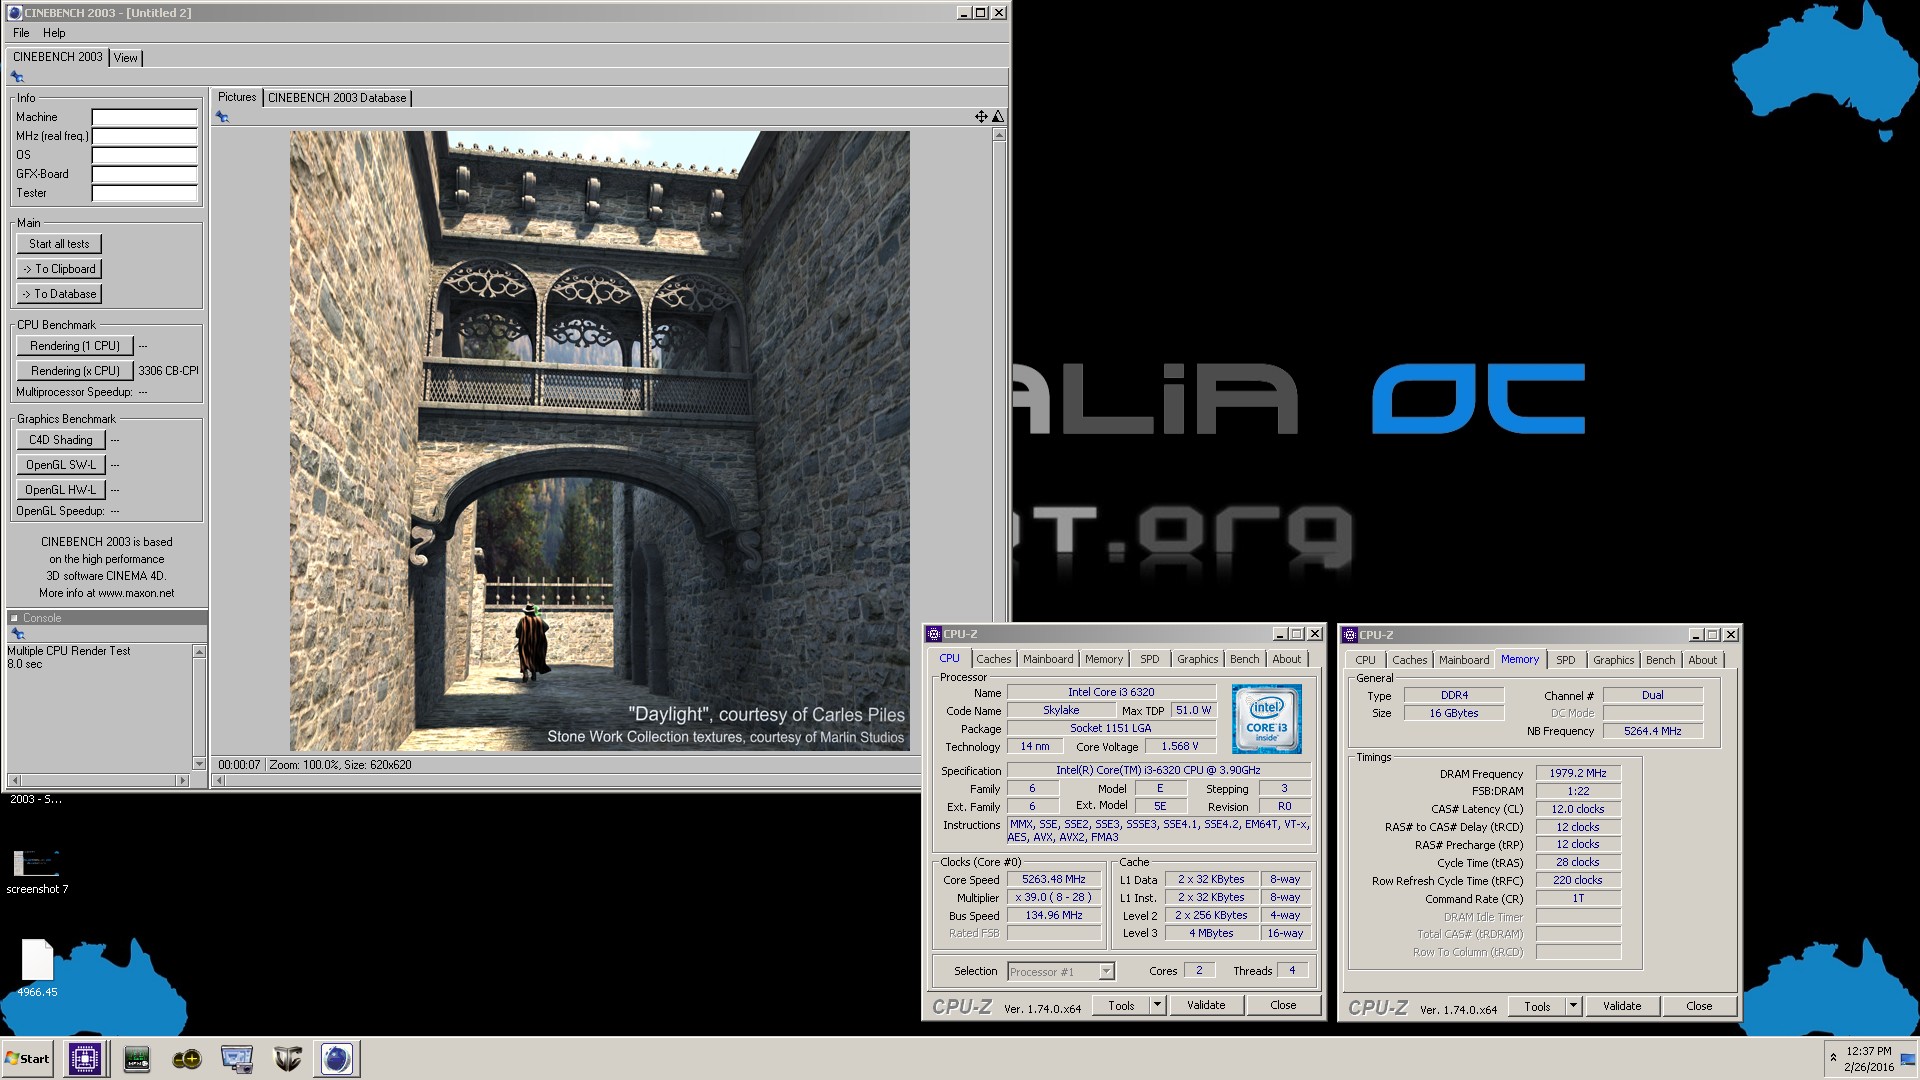Open Caches tab in the CPU-Z Processor window
Image resolution: width=1920 pixels, height=1080 pixels.
tap(994, 659)
